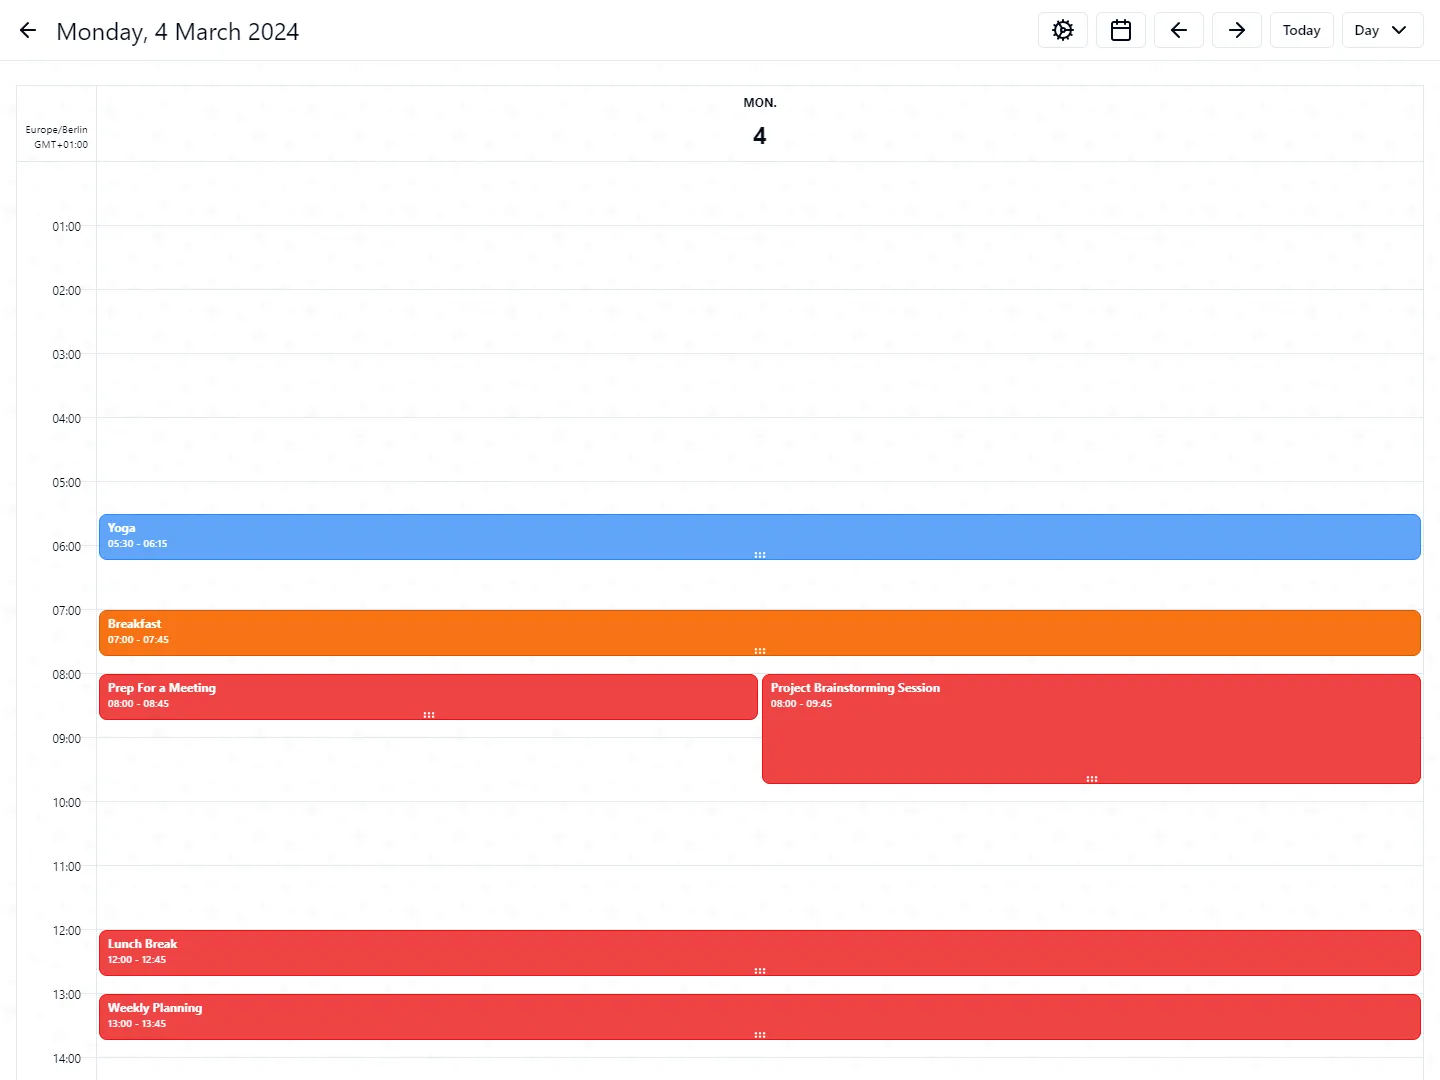
Task: Click the Monday, 4 March 2024 title
Action: [x=178, y=31]
